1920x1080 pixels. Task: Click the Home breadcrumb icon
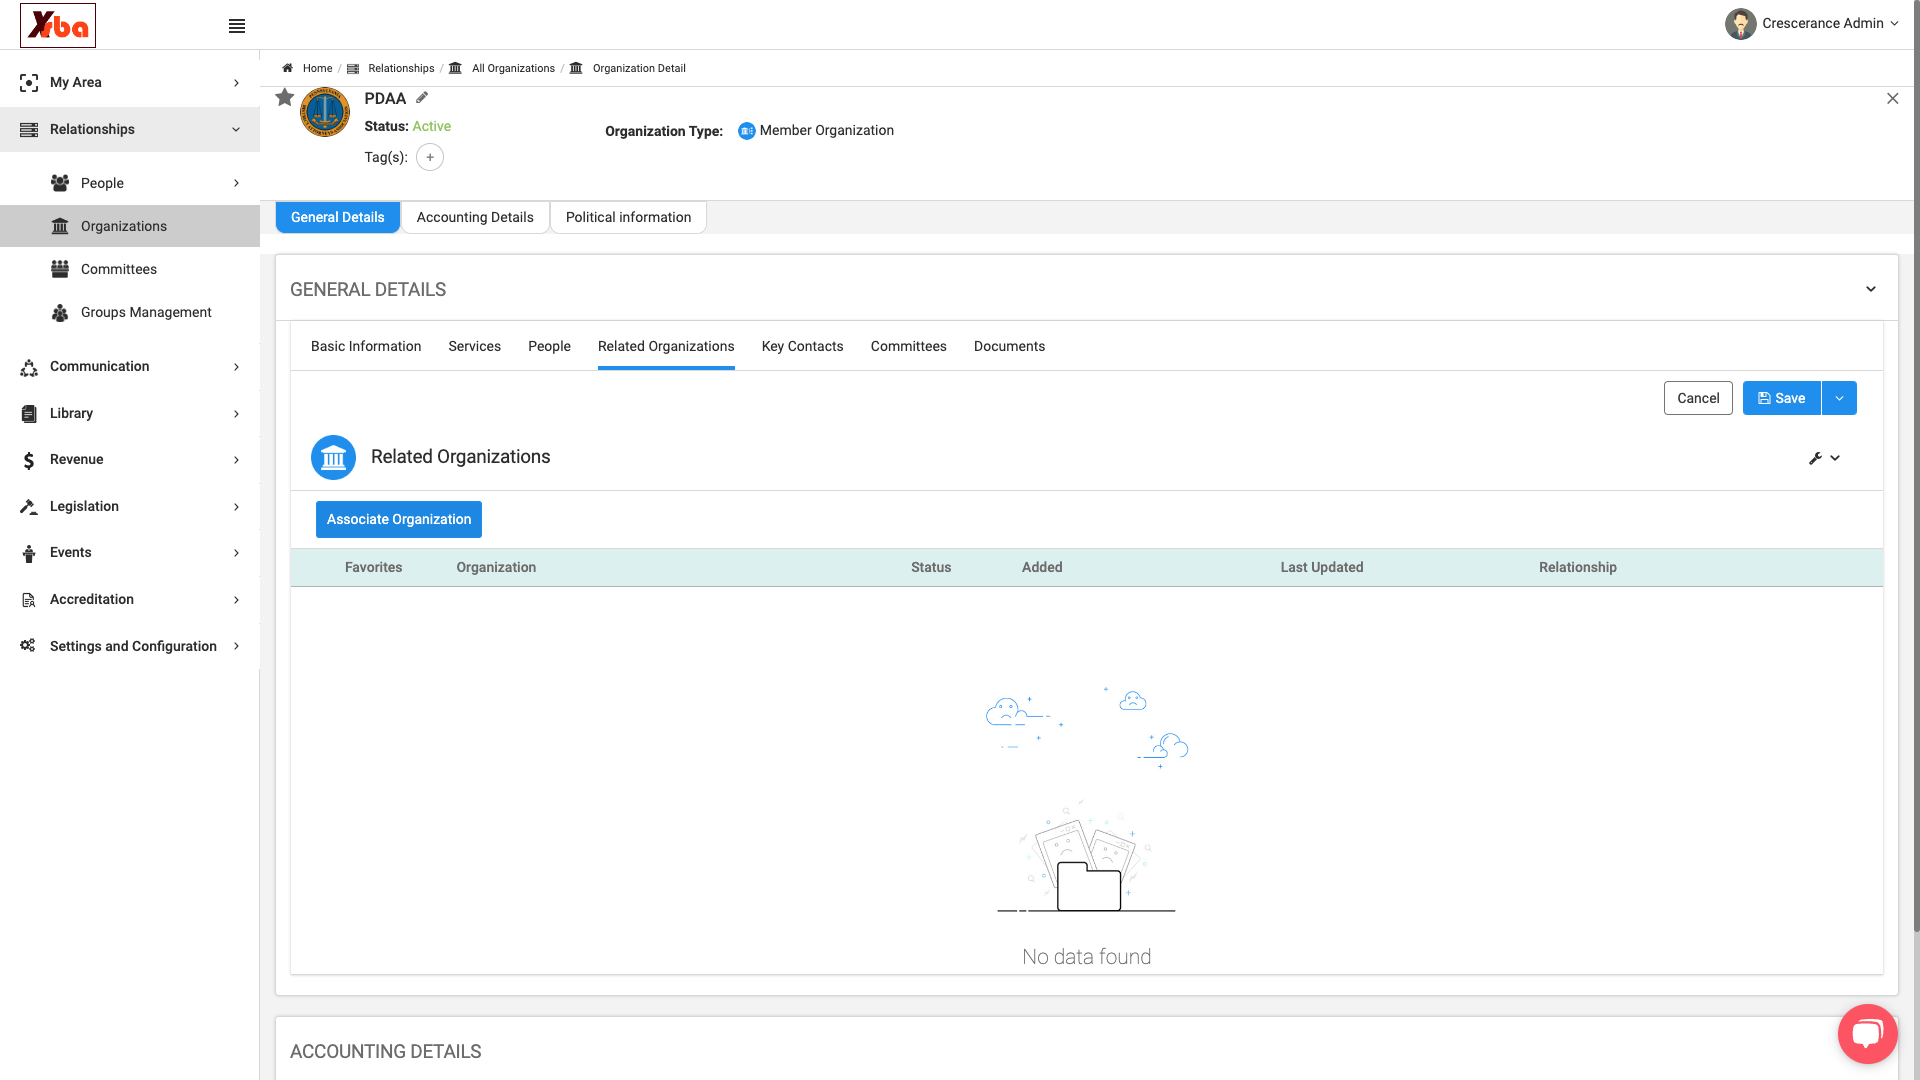click(287, 68)
